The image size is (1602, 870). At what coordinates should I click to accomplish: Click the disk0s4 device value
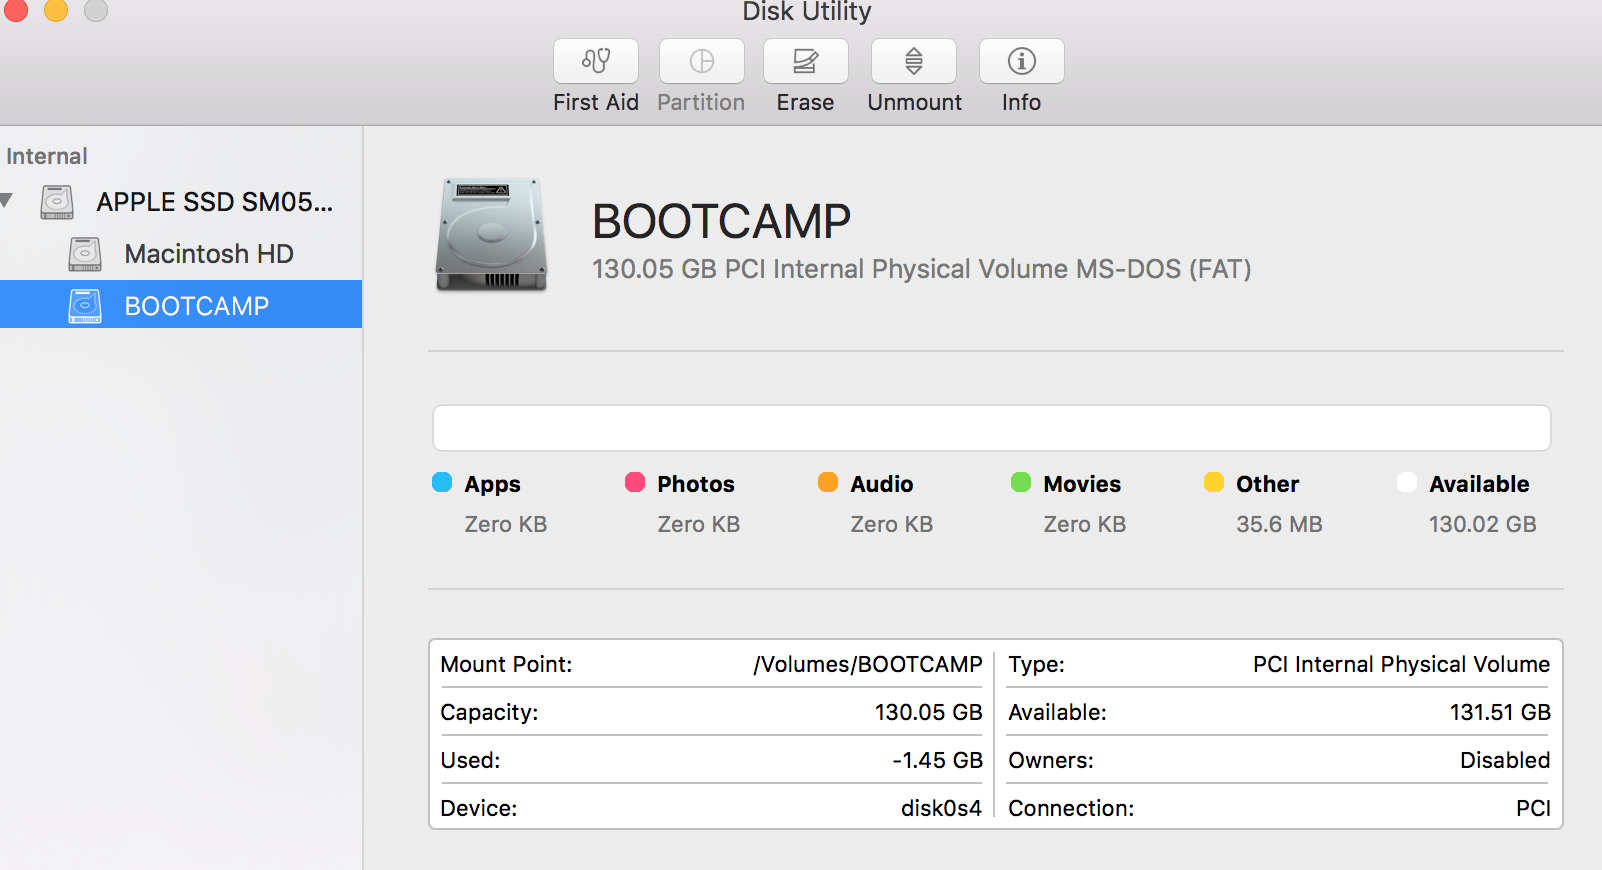pos(941,808)
